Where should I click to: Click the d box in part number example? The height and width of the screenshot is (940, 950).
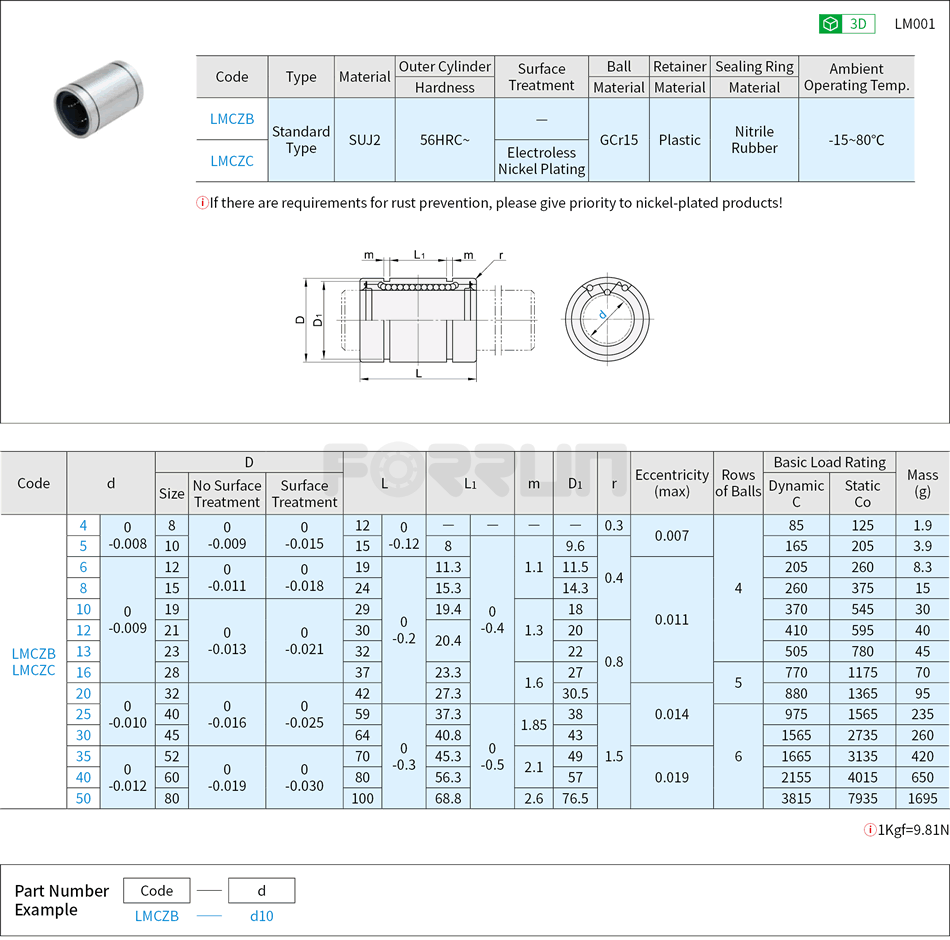[261, 890]
